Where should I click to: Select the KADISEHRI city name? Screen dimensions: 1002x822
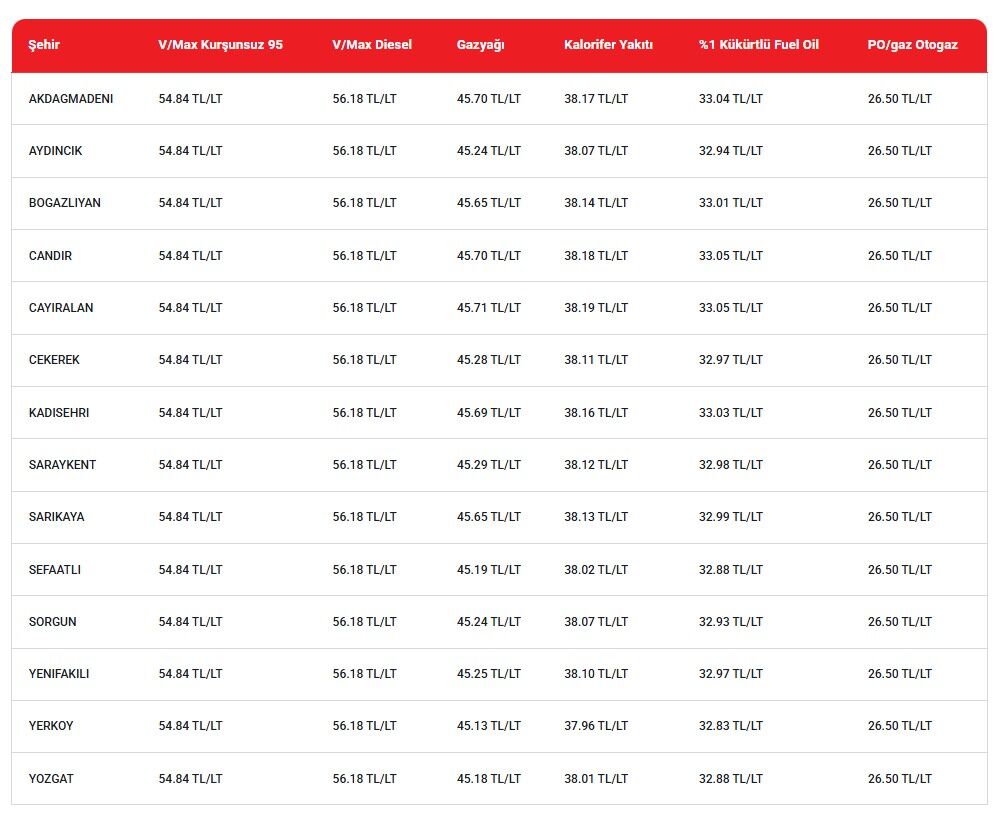pyautogui.click(x=59, y=413)
